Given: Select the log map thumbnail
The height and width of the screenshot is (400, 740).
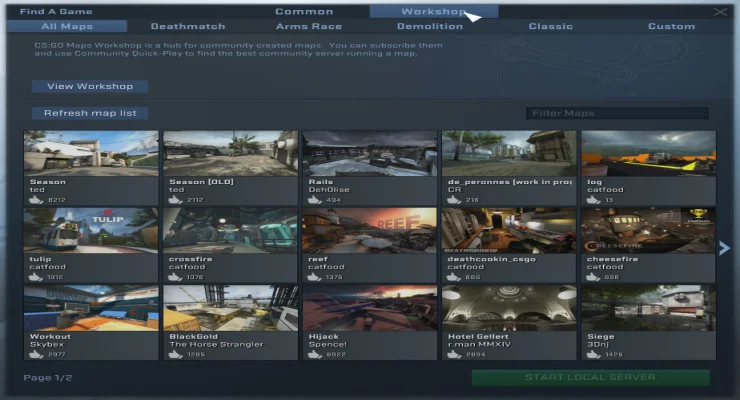Looking at the screenshot, I should click(x=648, y=153).
